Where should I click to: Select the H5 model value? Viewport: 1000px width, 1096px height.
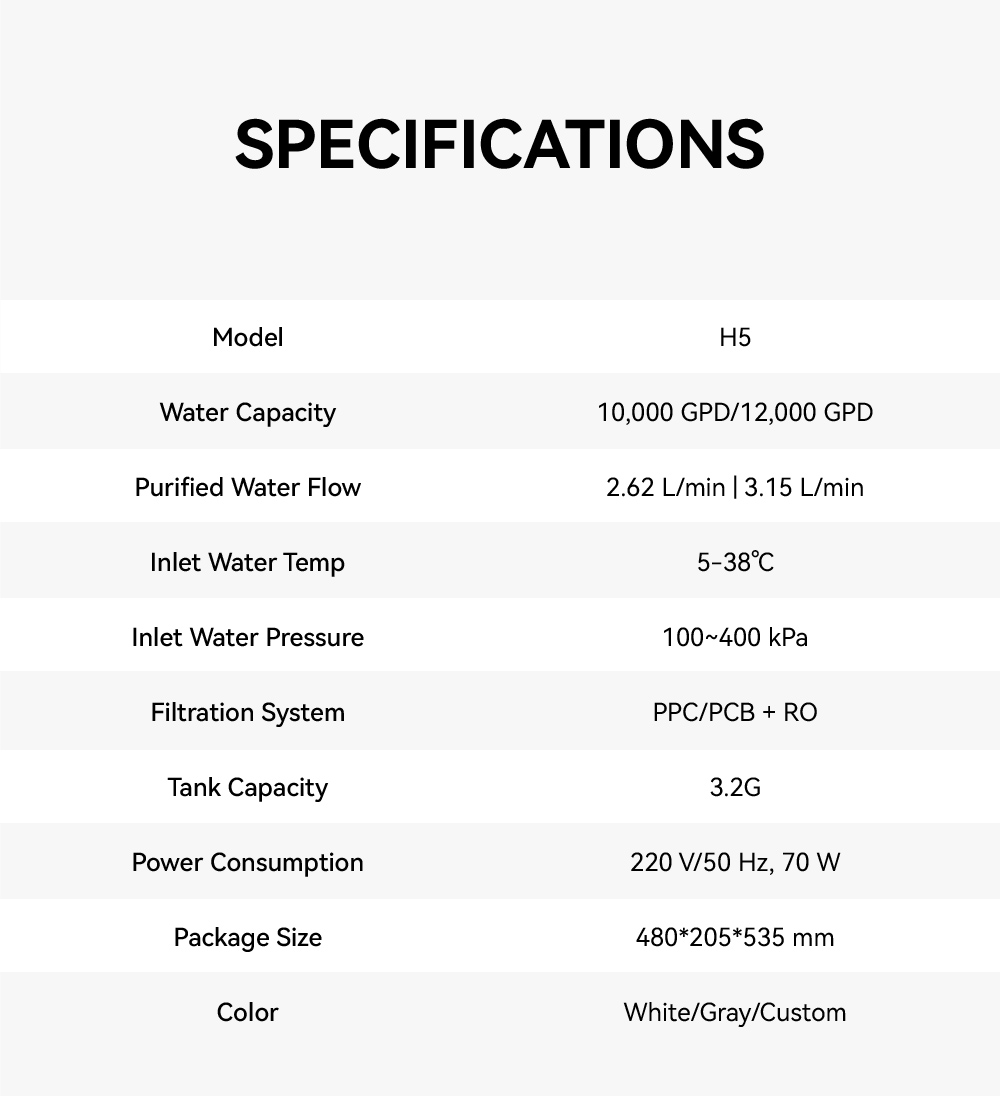735,338
